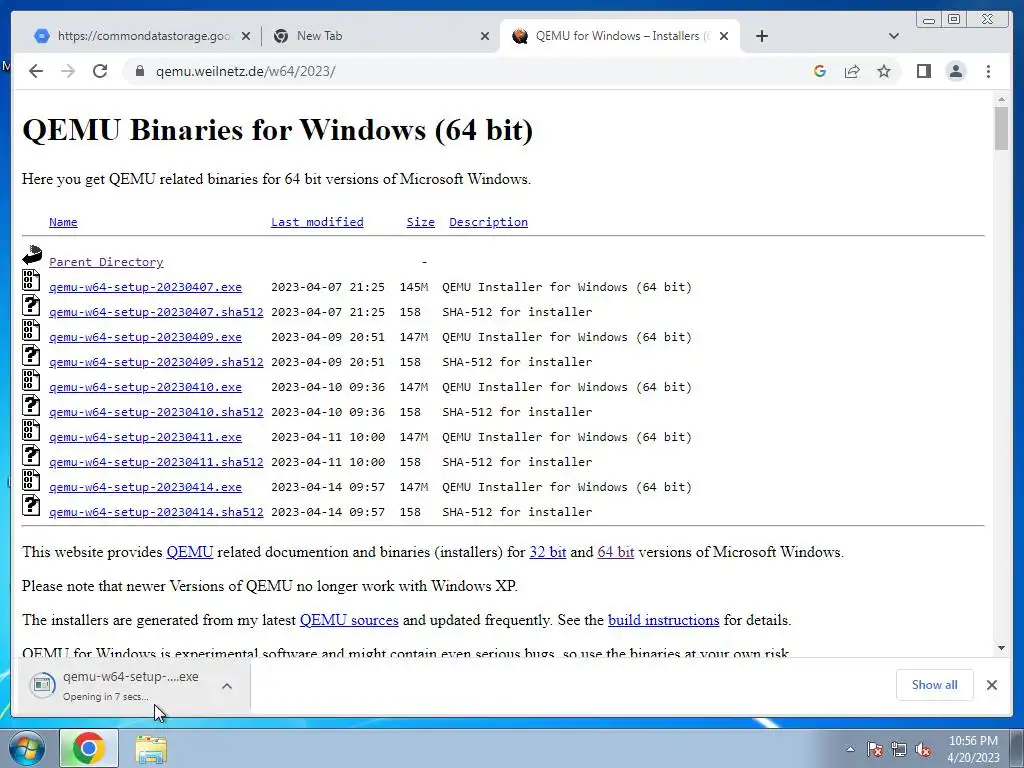
Task: Close the downloads bar
Action: coord(992,684)
